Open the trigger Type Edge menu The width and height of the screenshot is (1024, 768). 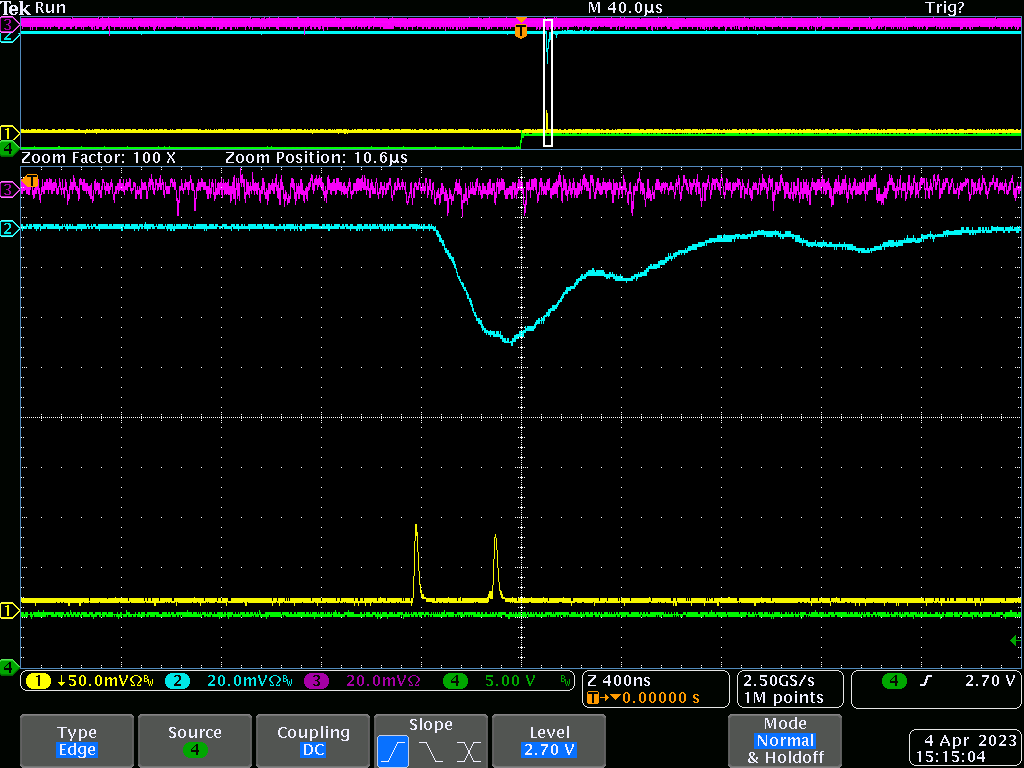pos(77,741)
